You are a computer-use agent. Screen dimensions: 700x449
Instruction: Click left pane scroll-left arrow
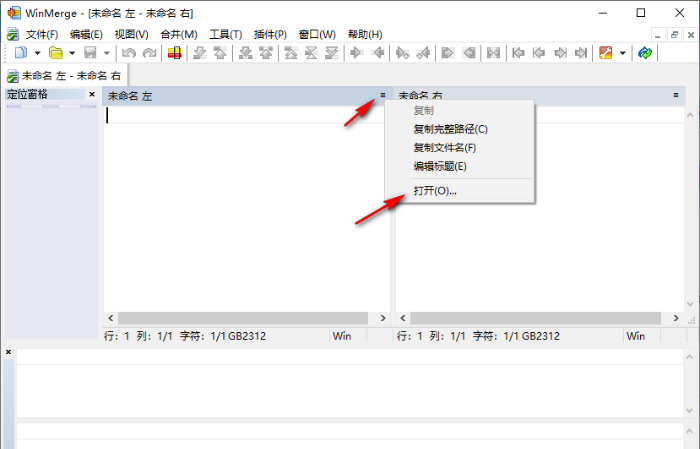tap(111, 318)
